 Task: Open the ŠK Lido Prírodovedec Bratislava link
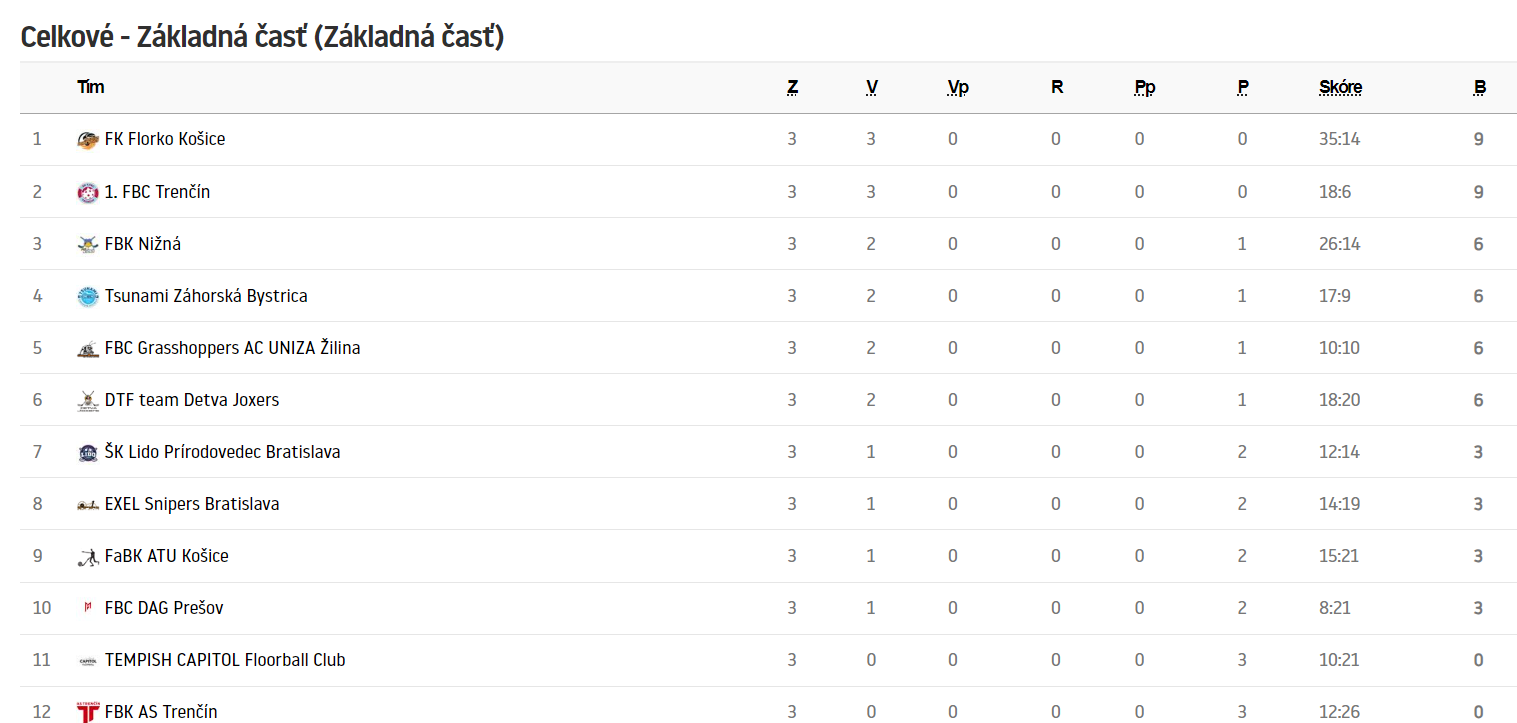point(222,452)
